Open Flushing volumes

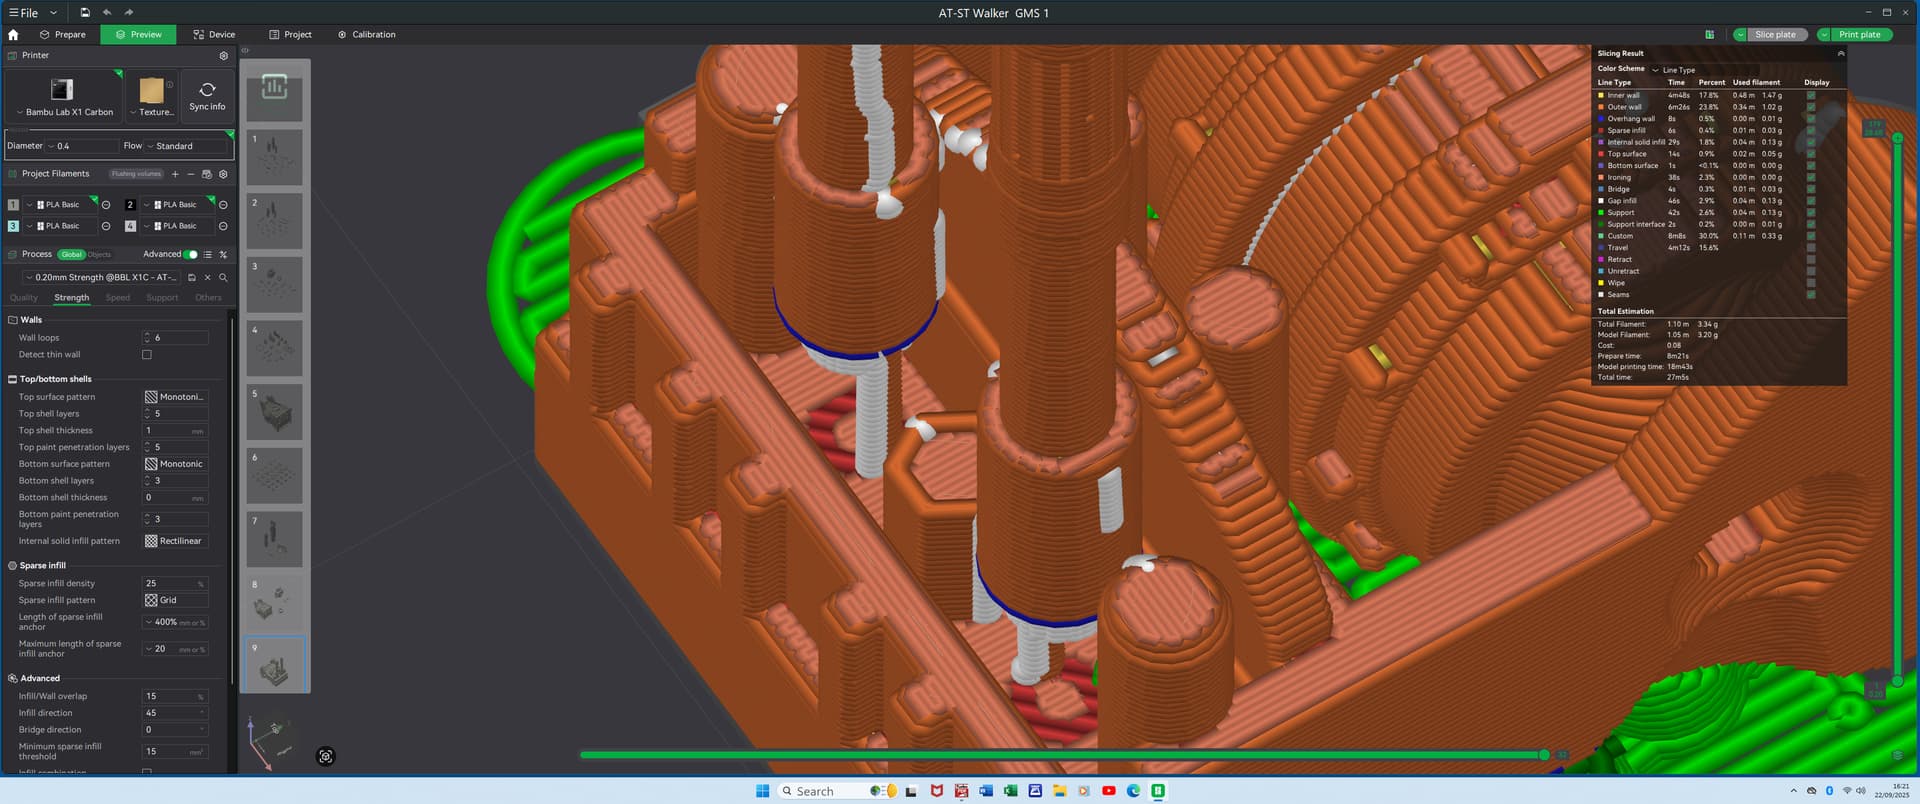pos(136,174)
